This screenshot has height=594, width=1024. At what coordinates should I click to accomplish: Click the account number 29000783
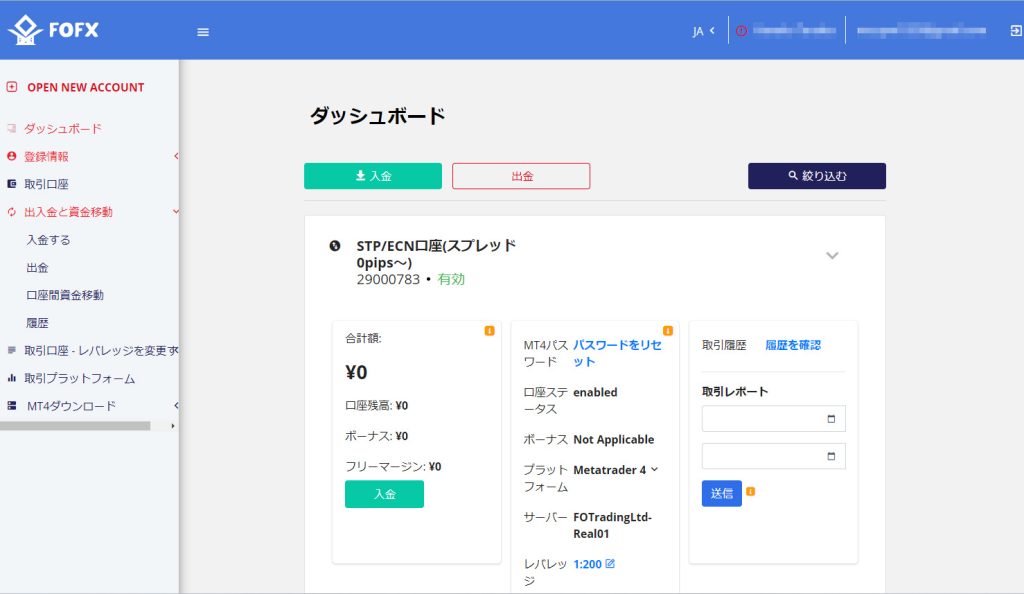(x=388, y=279)
